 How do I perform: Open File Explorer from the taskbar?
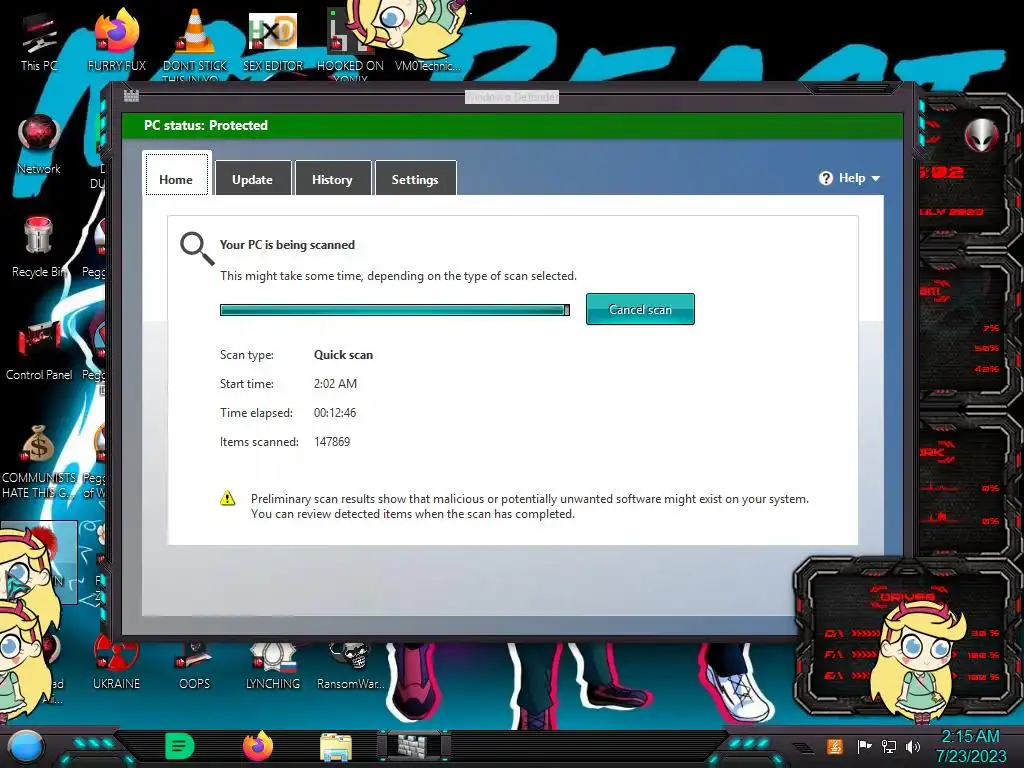tap(336, 748)
